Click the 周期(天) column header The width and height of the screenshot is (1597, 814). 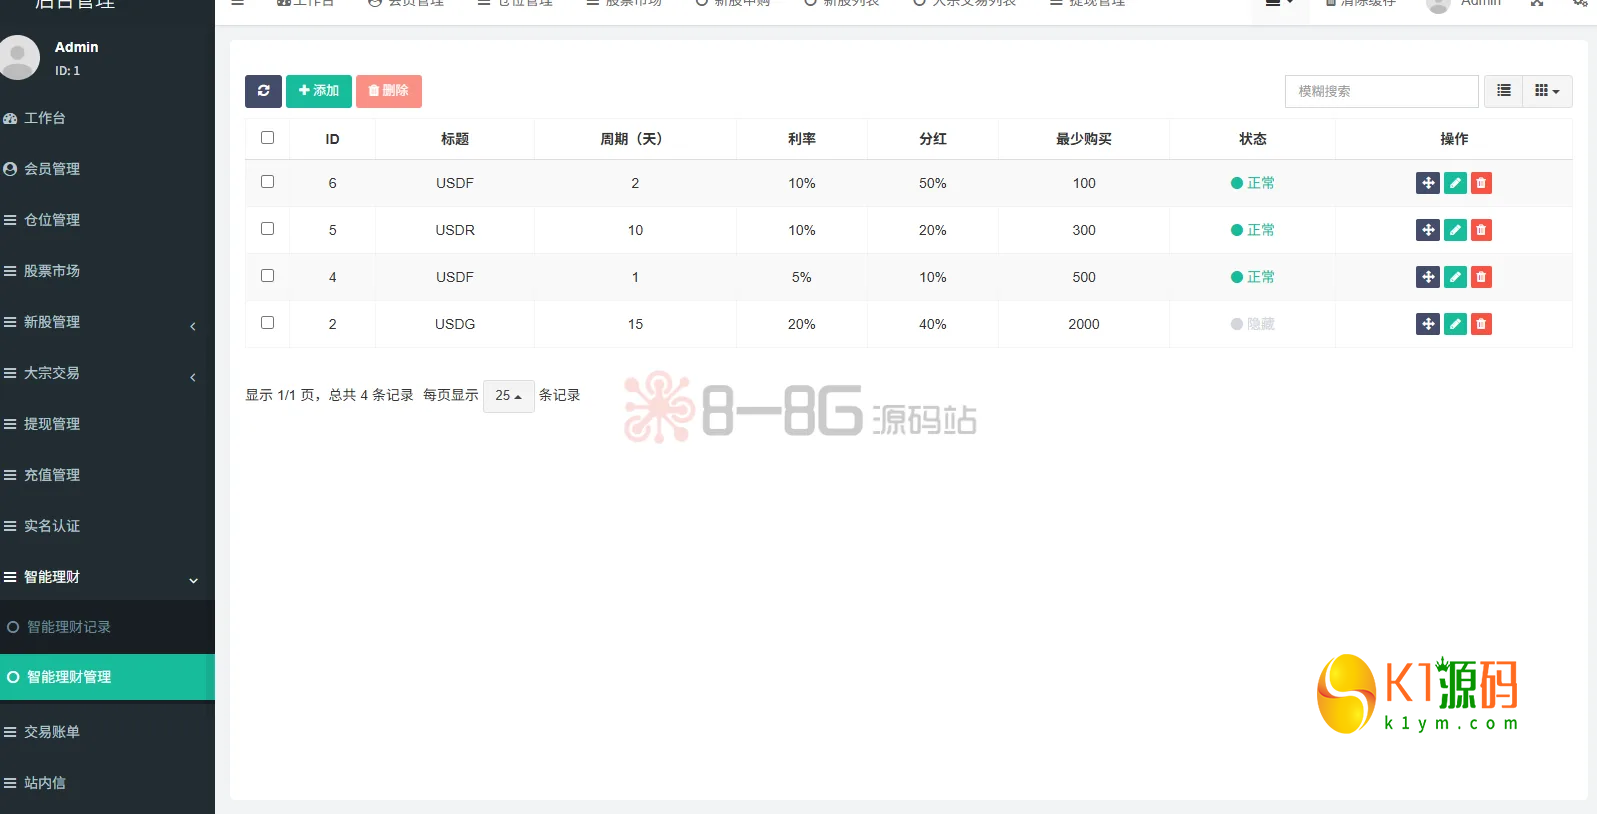(635, 139)
